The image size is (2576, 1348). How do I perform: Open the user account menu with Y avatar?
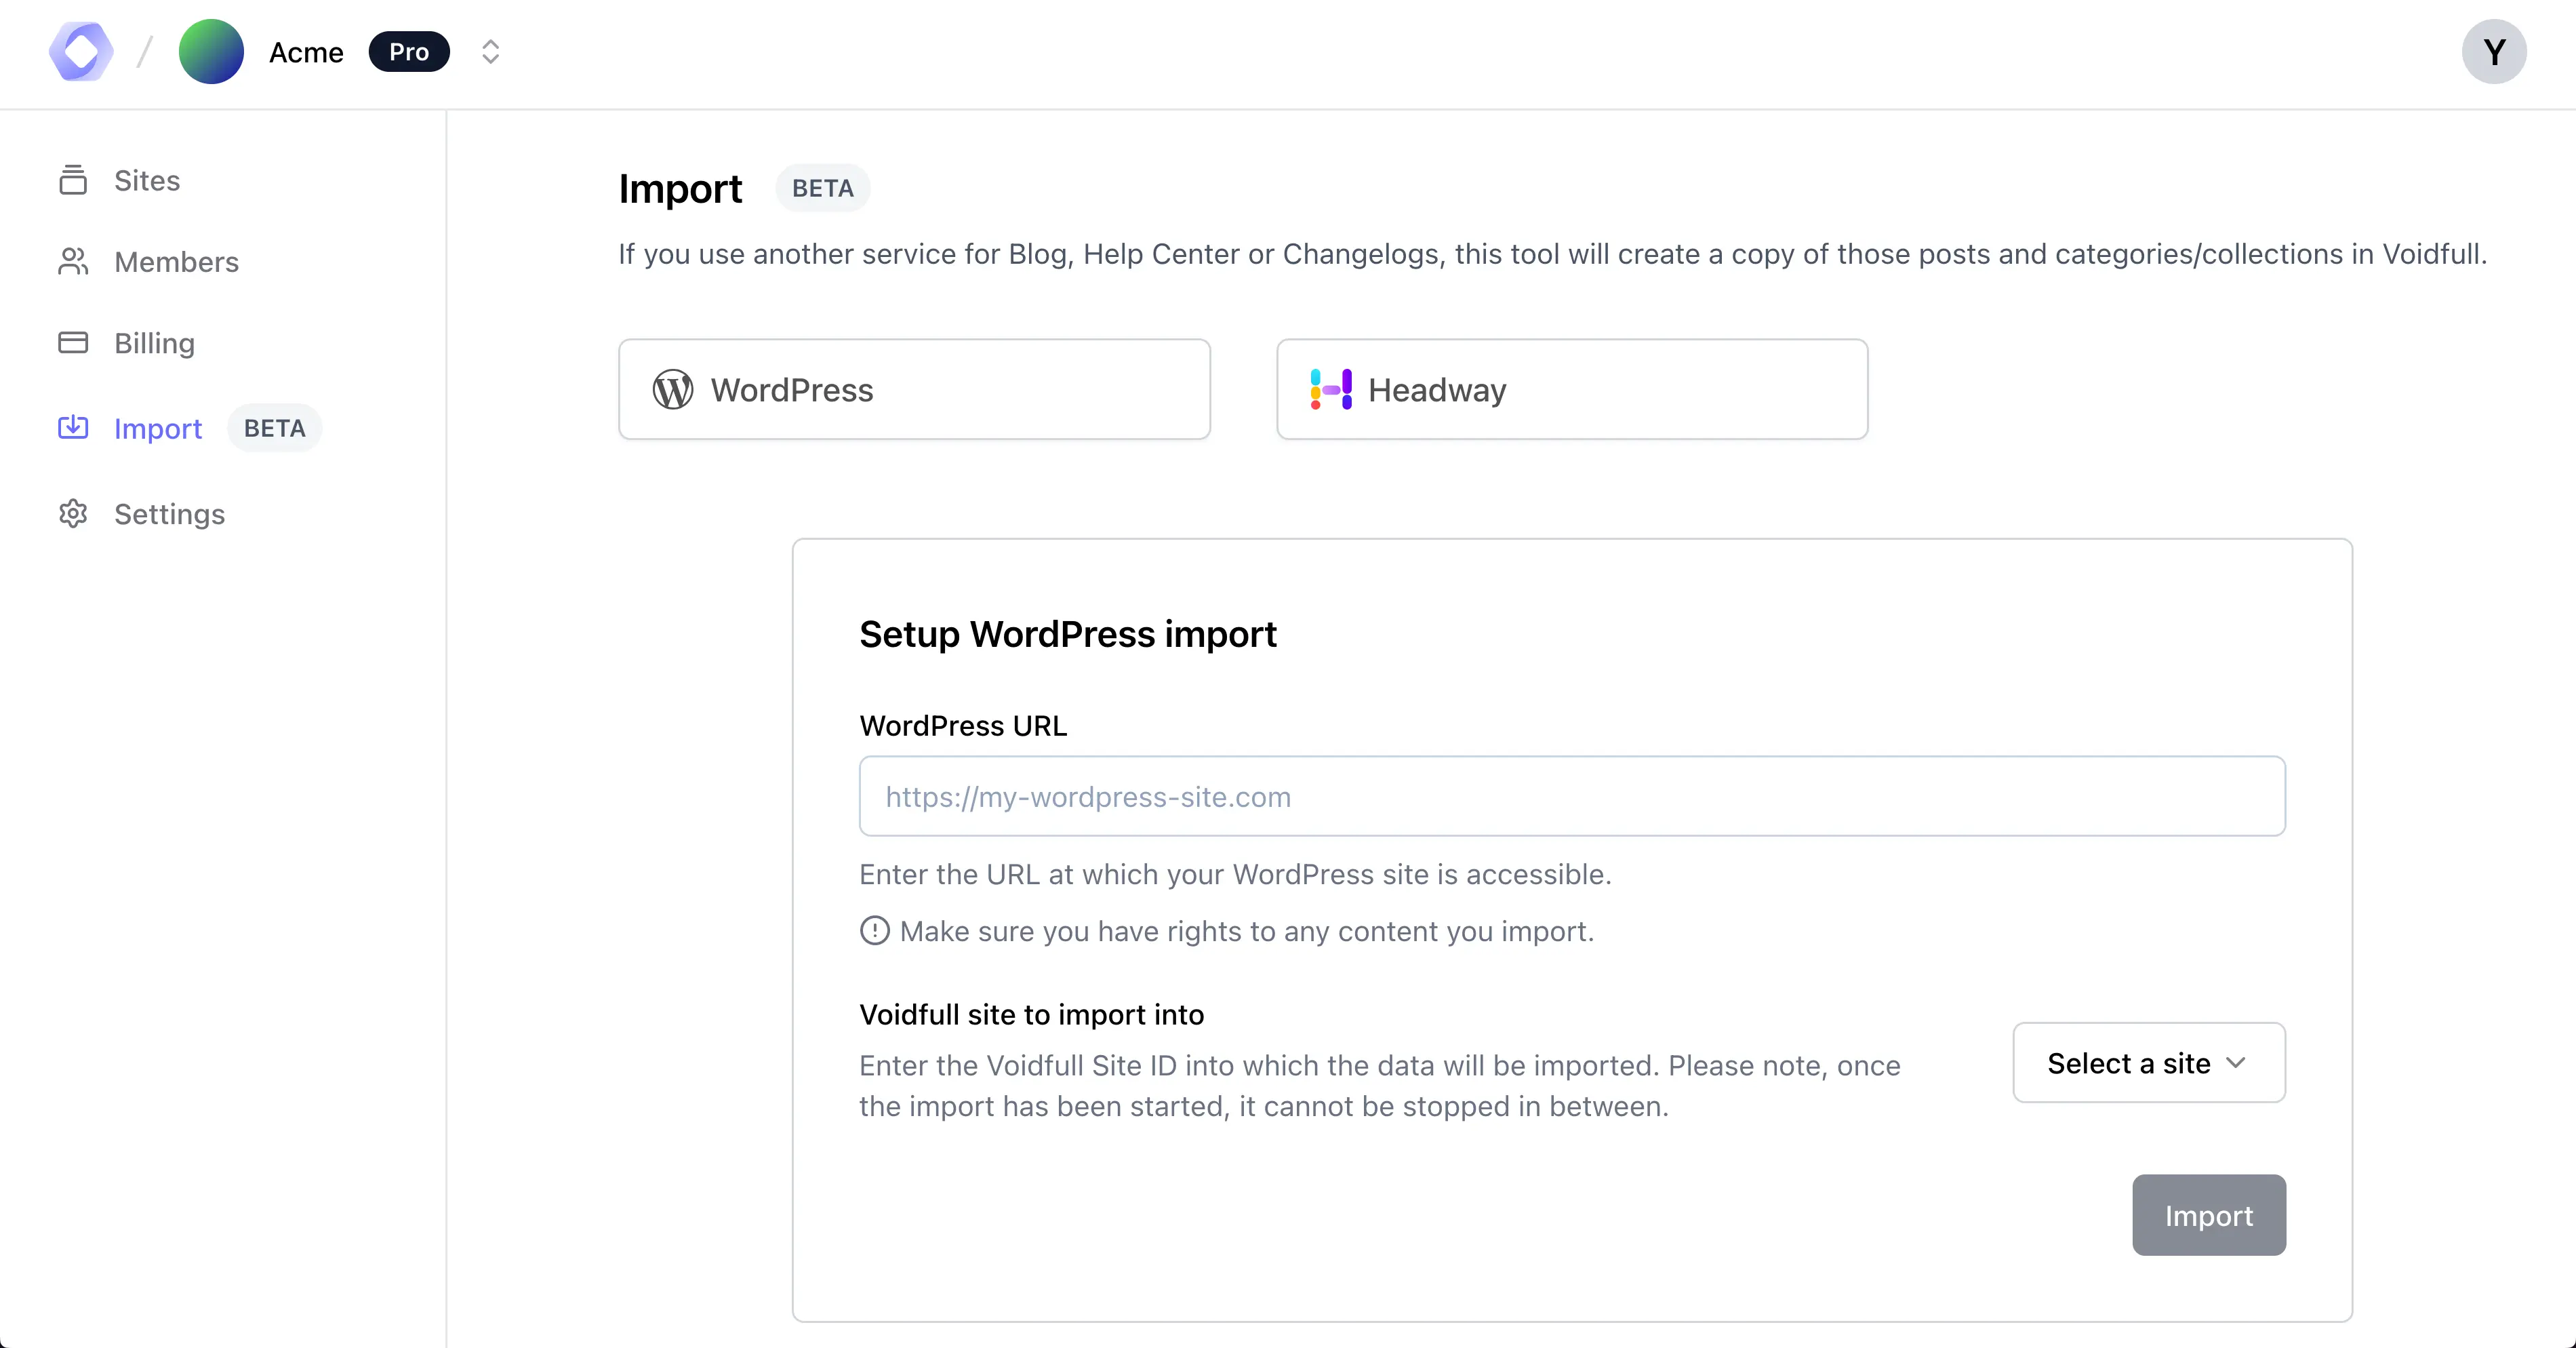click(2494, 51)
